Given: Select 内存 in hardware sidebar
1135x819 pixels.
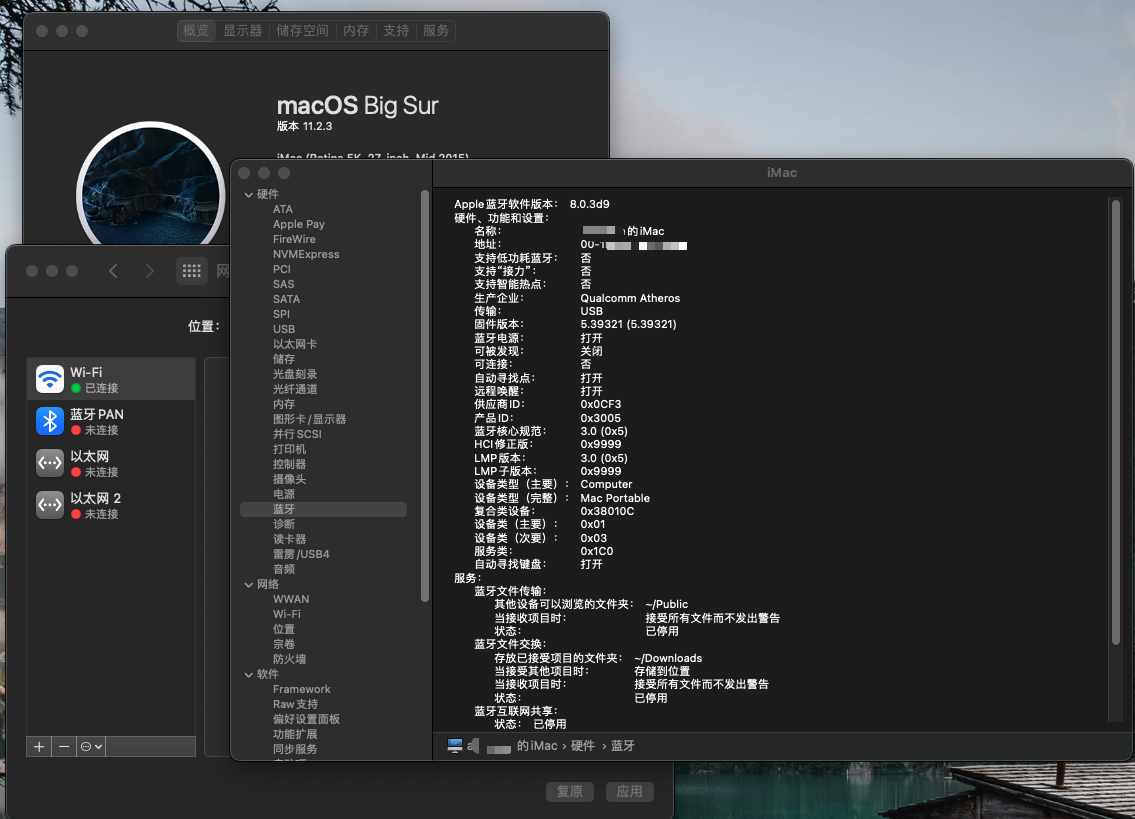Looking at the screenshot, I should 284,404.
